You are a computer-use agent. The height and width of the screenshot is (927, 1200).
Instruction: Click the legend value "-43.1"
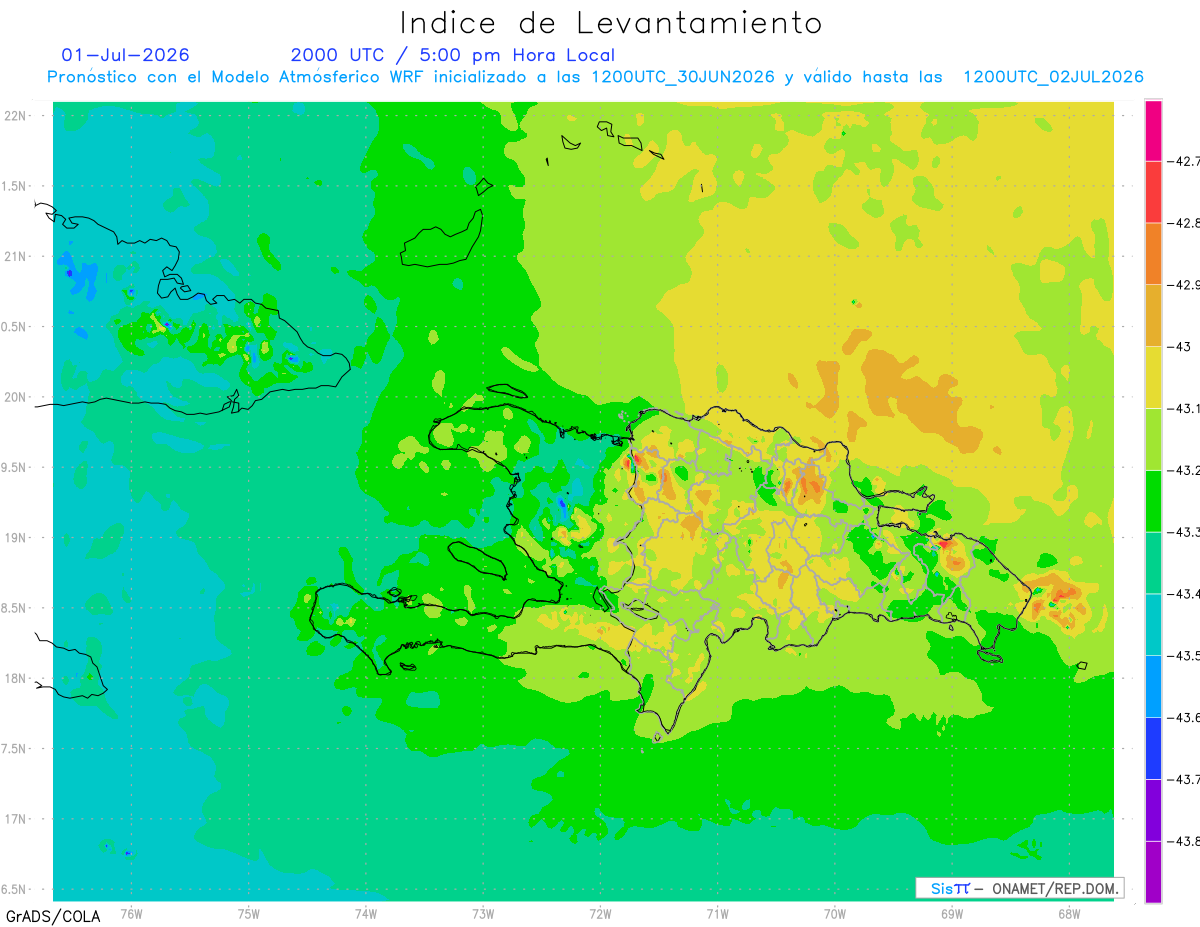point(1186,408)
